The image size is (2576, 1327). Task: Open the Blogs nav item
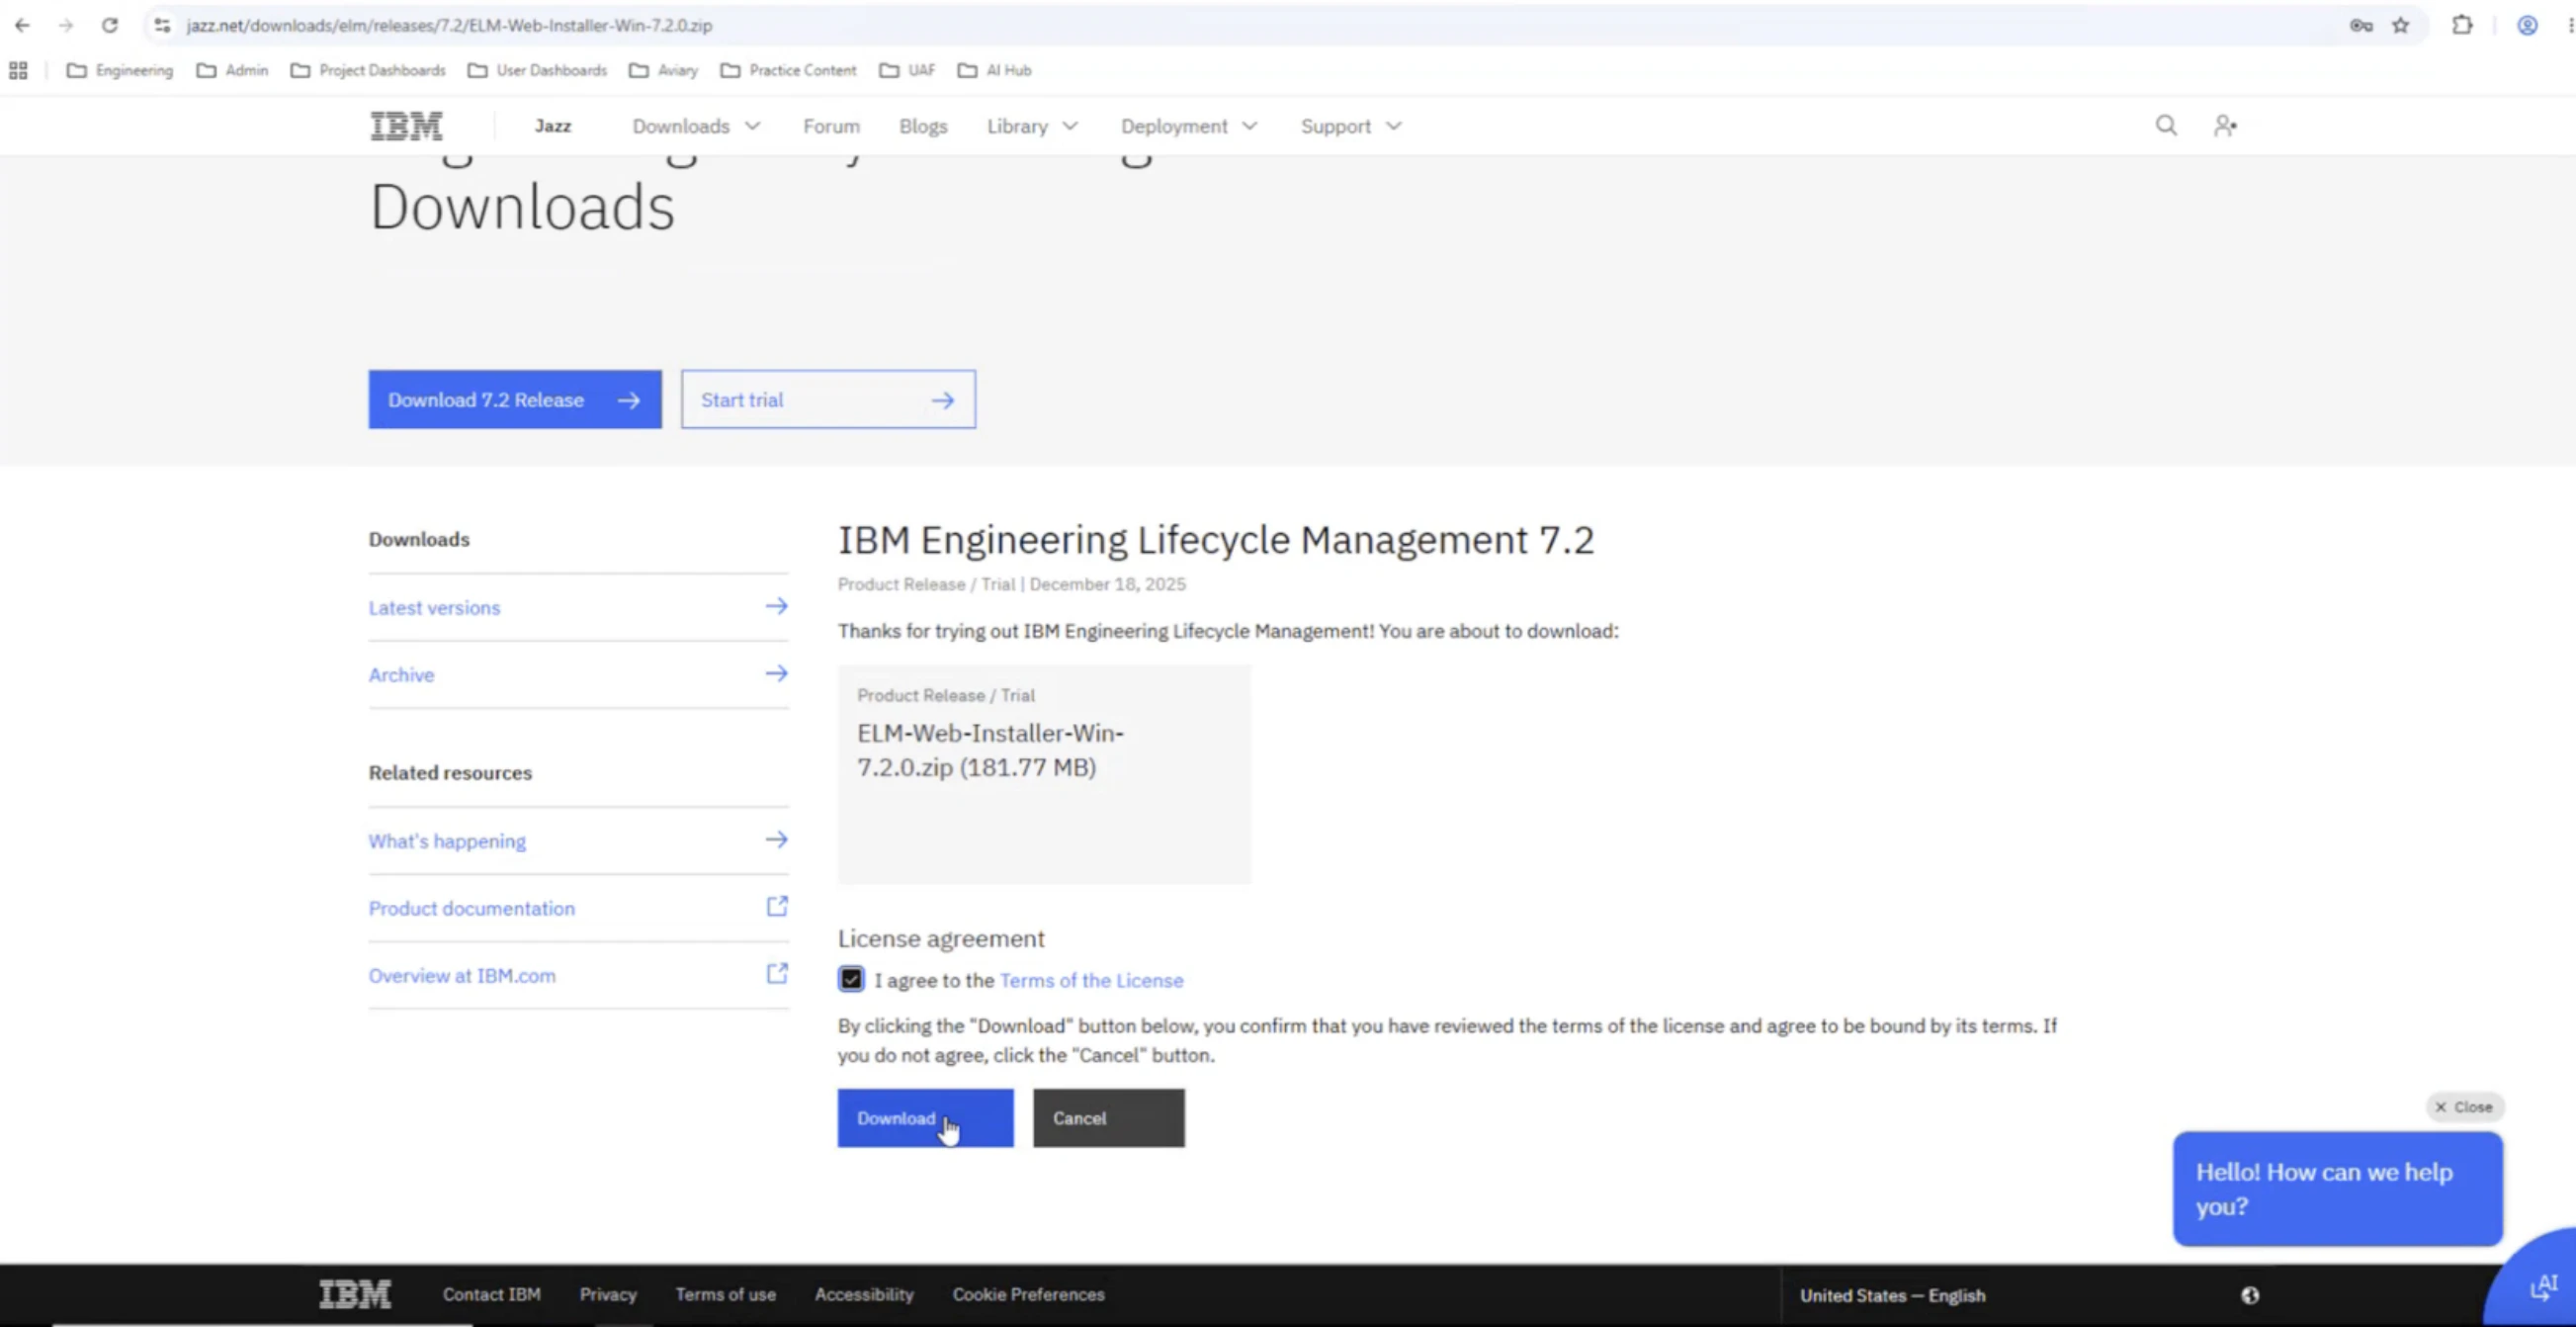(x=923, y=126)
